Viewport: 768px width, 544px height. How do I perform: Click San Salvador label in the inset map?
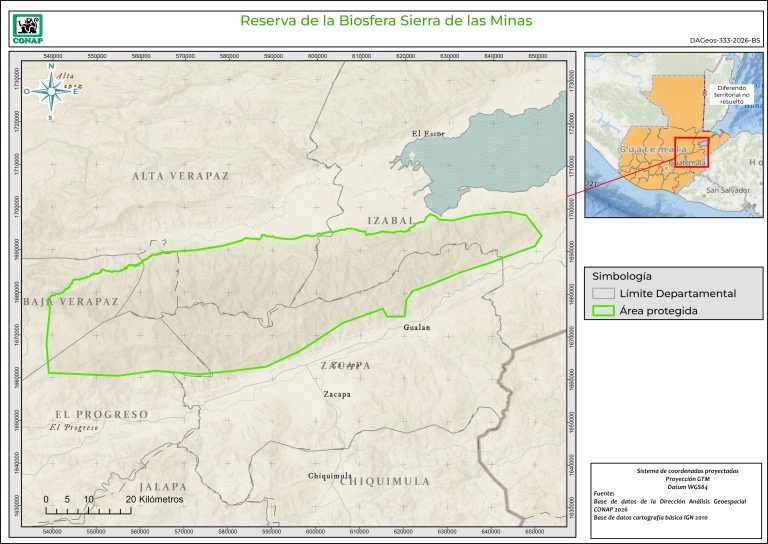(x=726, y=190)
